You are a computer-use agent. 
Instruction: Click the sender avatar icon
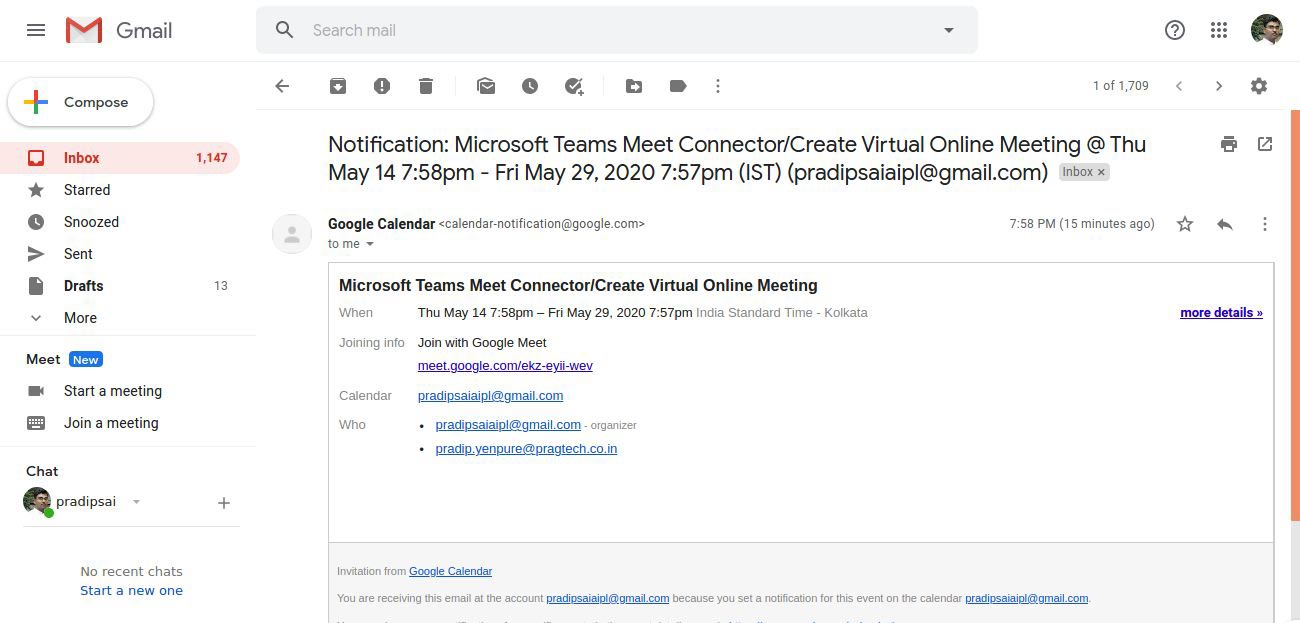tap(292, 234)
